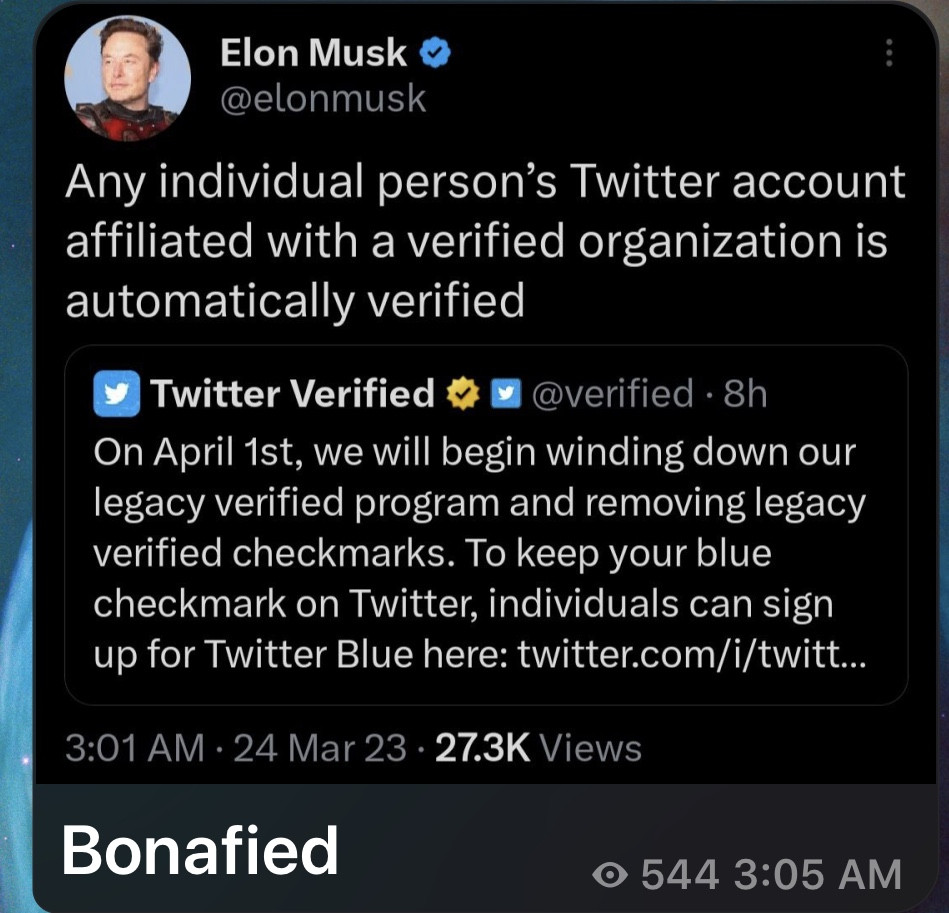Click the small blue affiliation badge icon
949x913 pixels.
(508, 394)
